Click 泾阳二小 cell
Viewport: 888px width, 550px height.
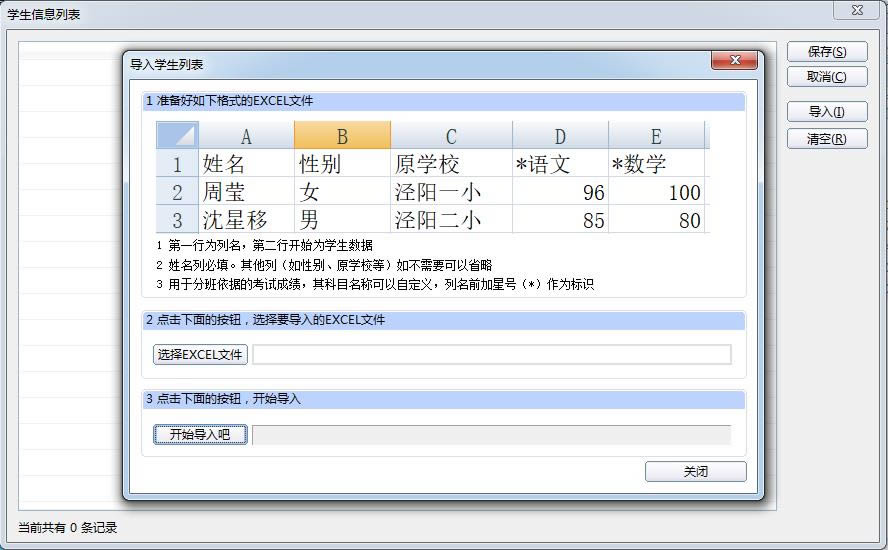[x=451, y=219]
